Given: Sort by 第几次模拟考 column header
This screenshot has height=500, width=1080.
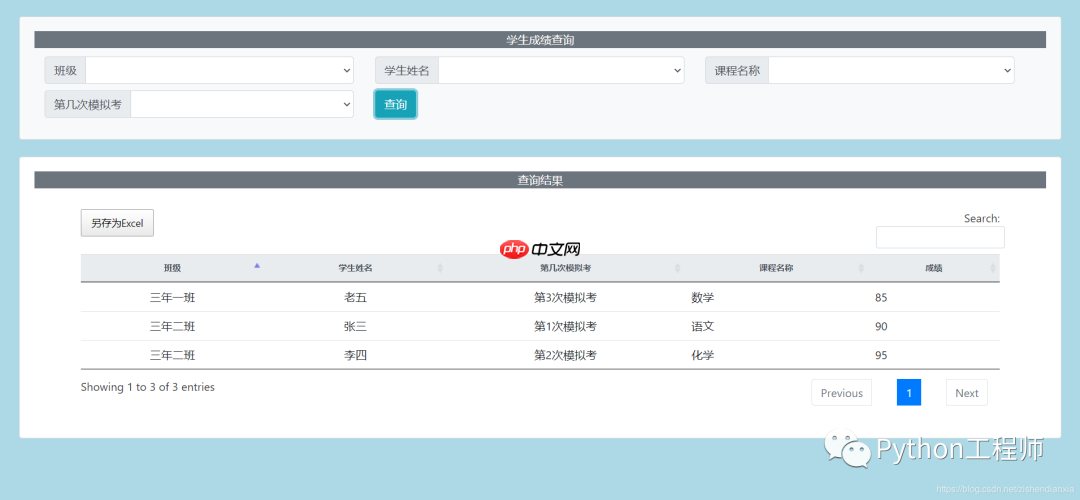Looking at the screenshot, I should [565, 268].
